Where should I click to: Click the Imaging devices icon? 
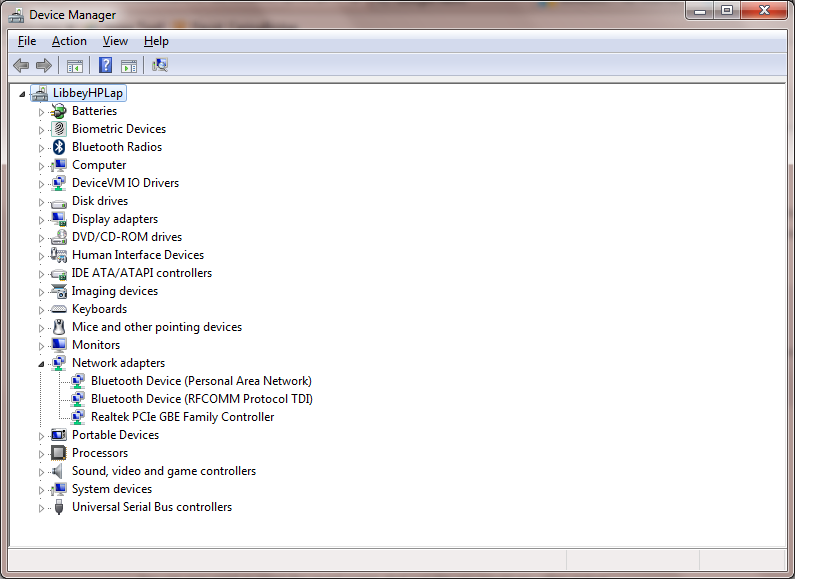58,291
